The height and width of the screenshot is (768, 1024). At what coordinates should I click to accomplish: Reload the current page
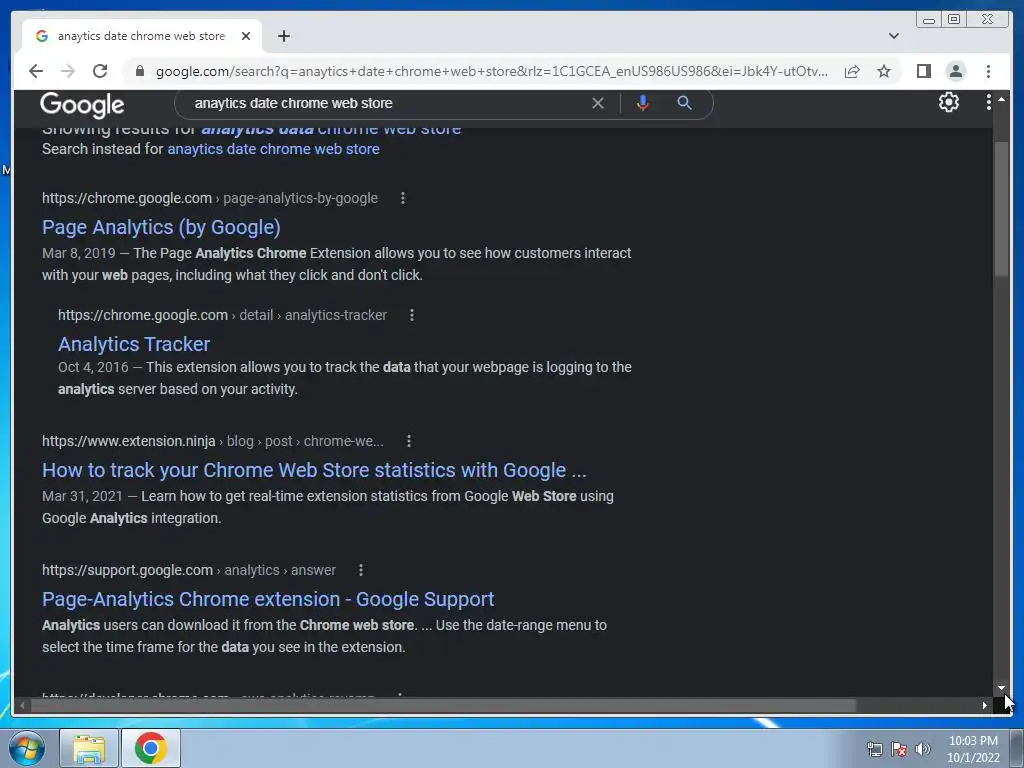click(100, 71)
